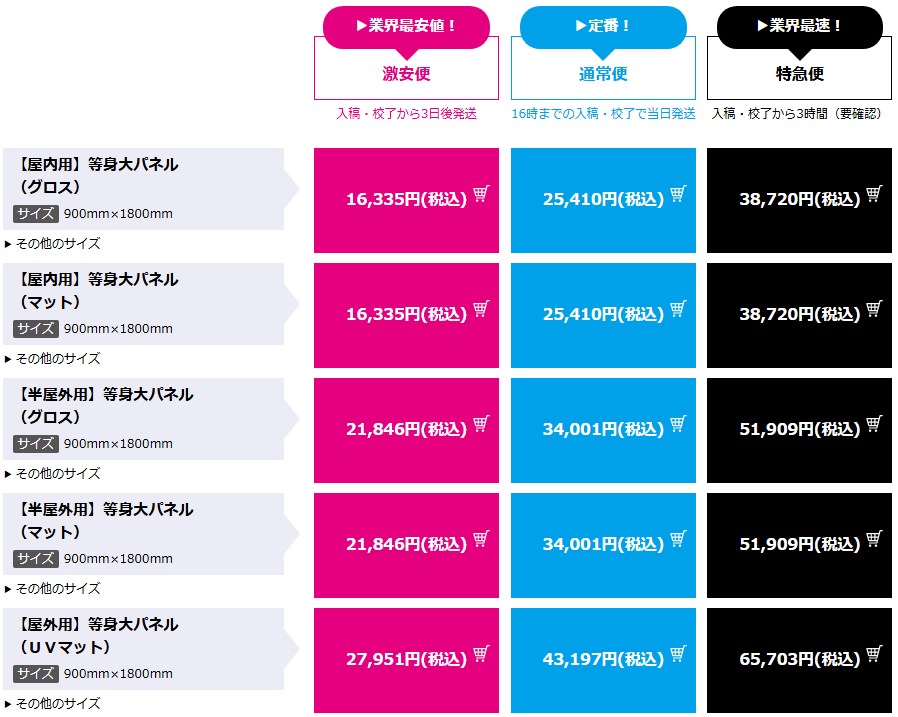Expand その他のサイズ under 屋内用 グロス panel
898x717 pixels.
tap(57, 243)
